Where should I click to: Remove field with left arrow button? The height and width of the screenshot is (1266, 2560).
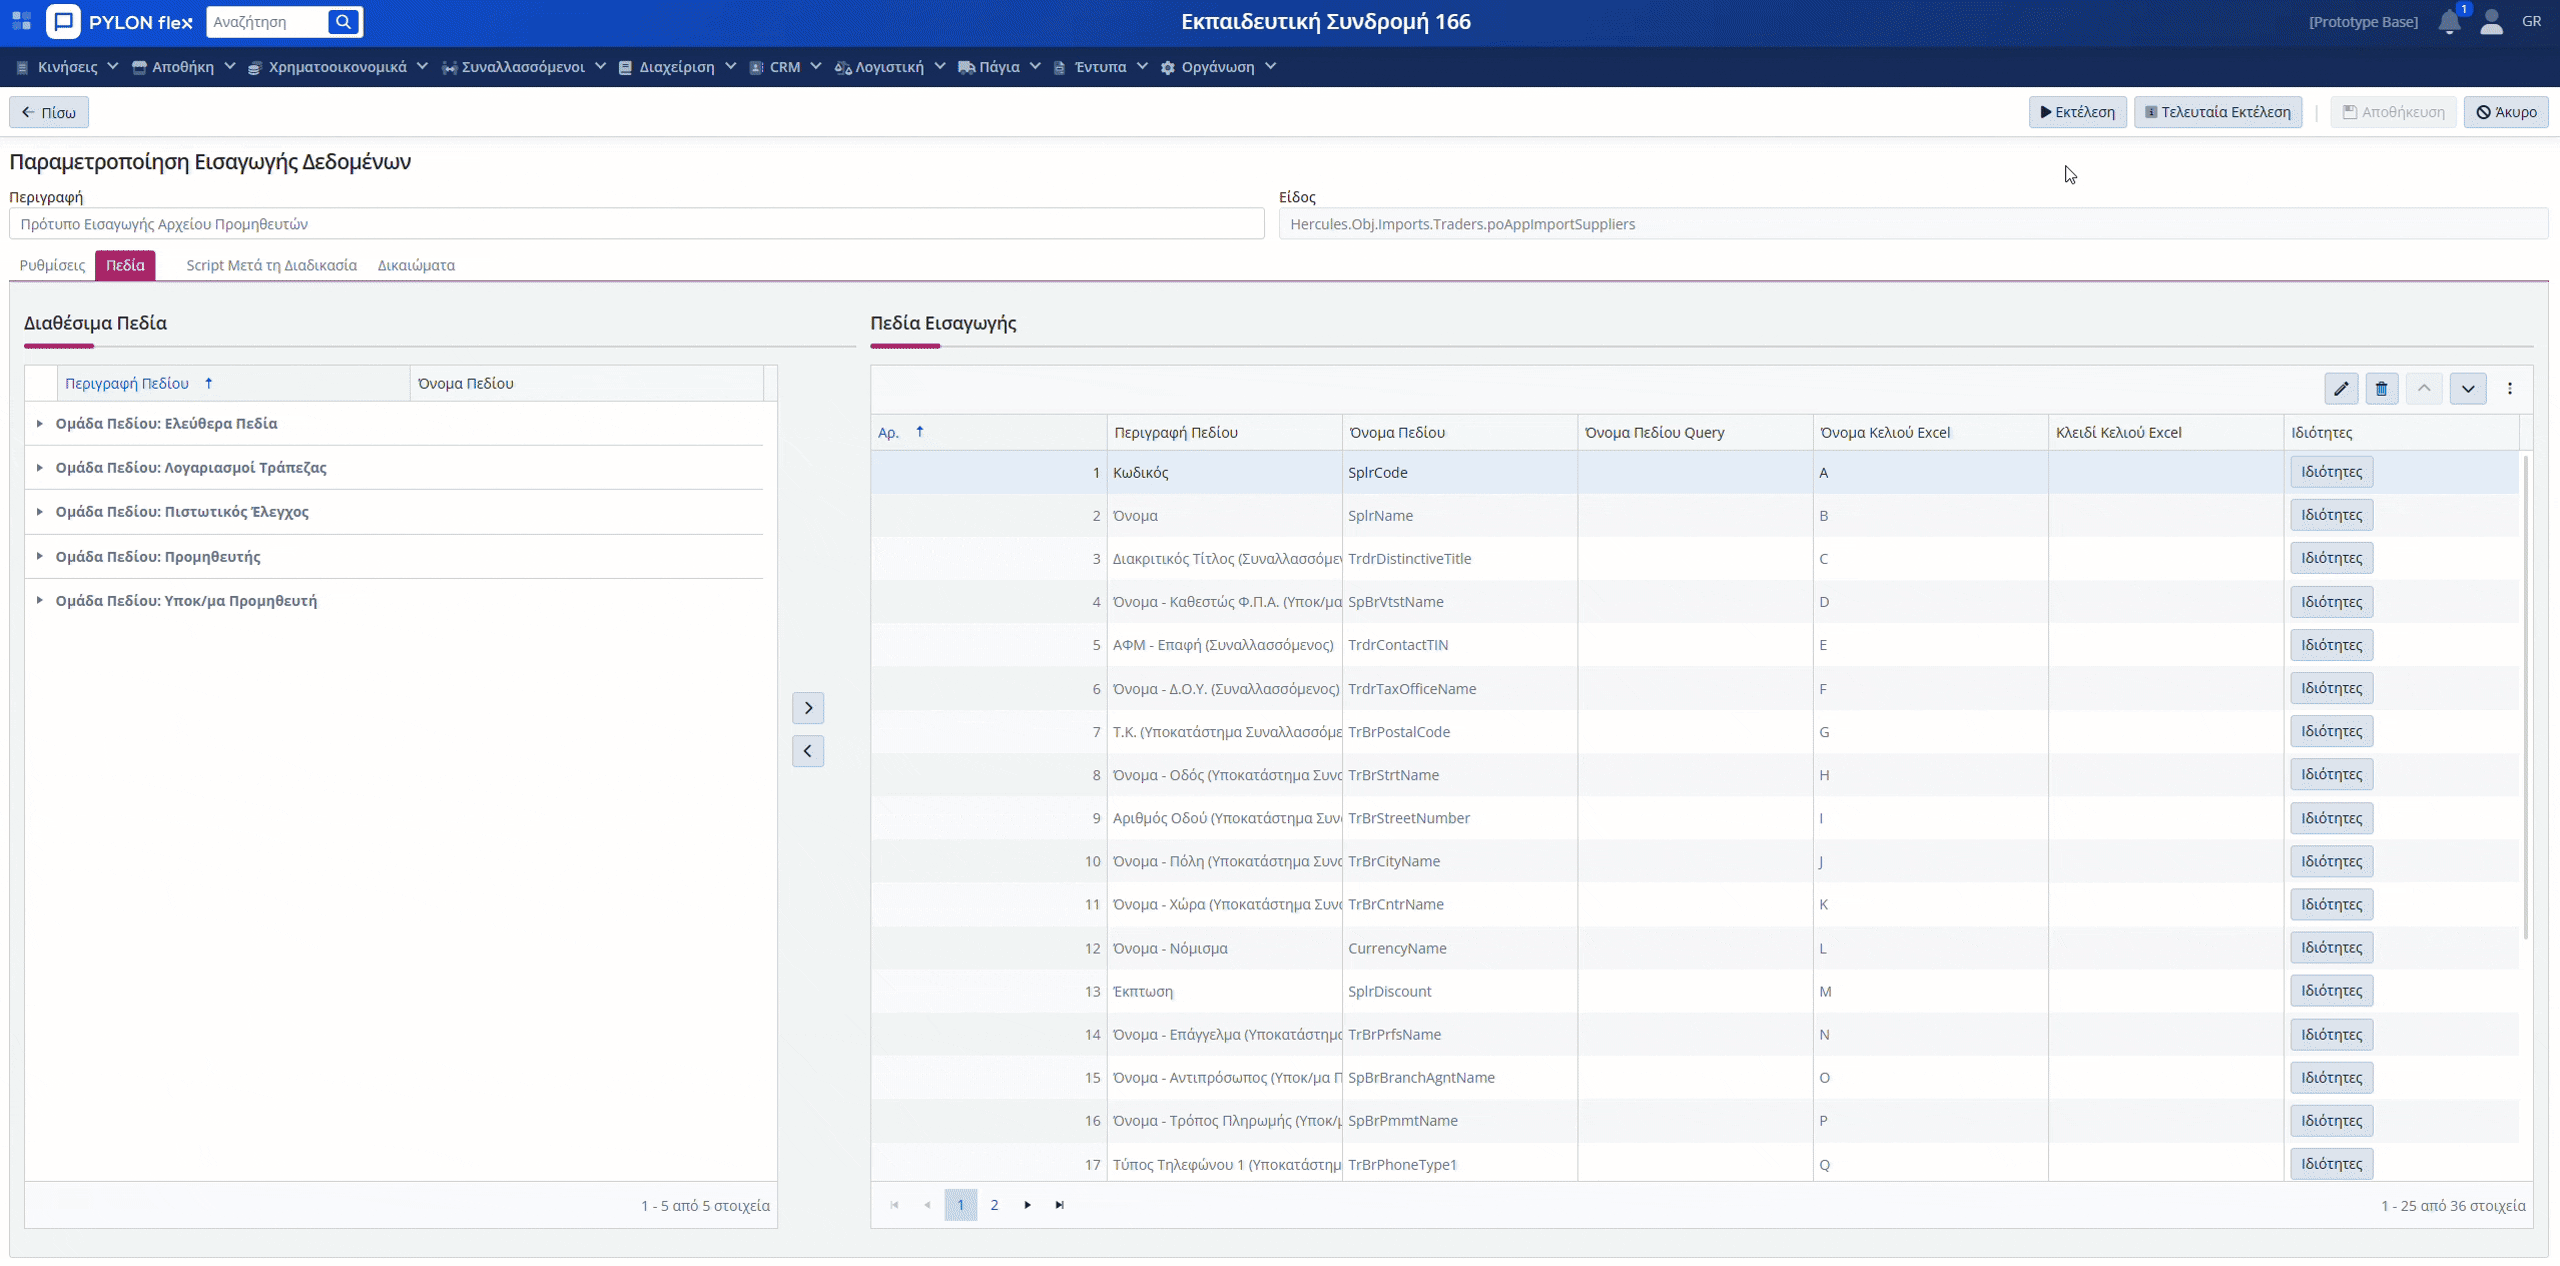[x=808, y=751]
